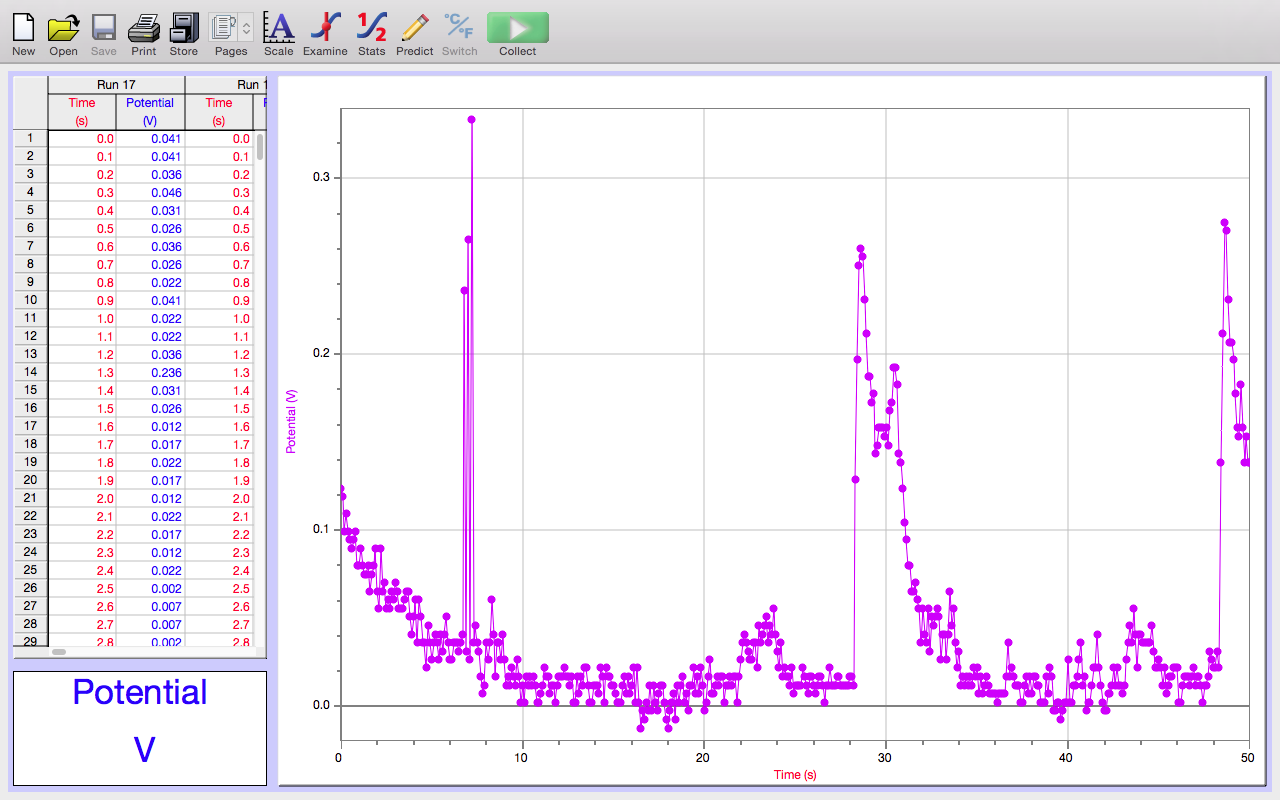Autoscale the graph with the Scale tool

coord(278,27)
